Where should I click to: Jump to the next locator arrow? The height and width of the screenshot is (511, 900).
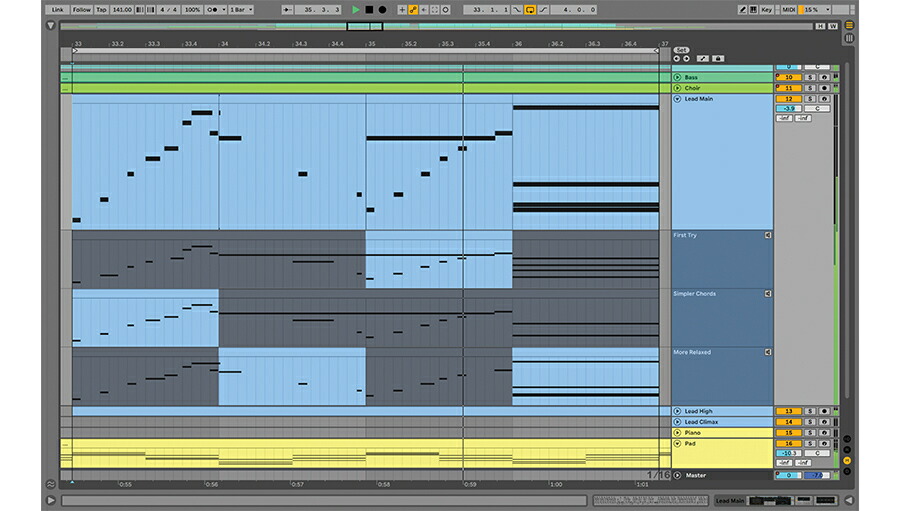tap(686, 59)
